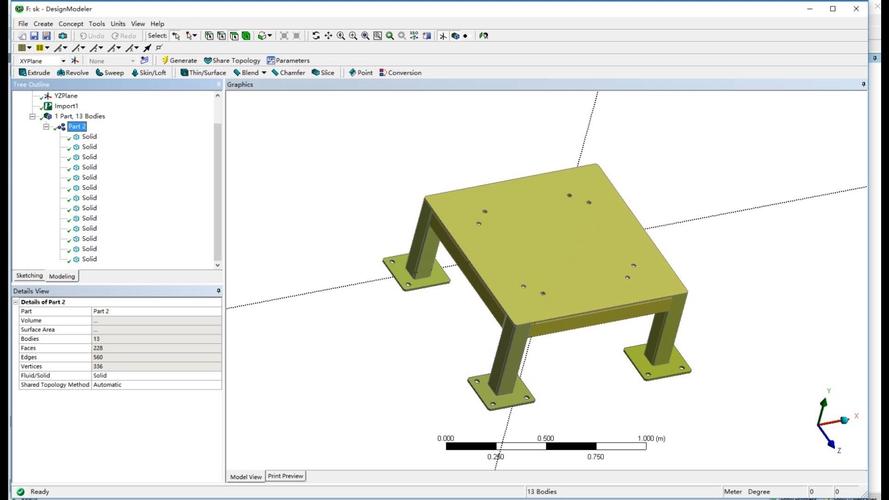Click the Magnifier Window icon

[378, 36]
